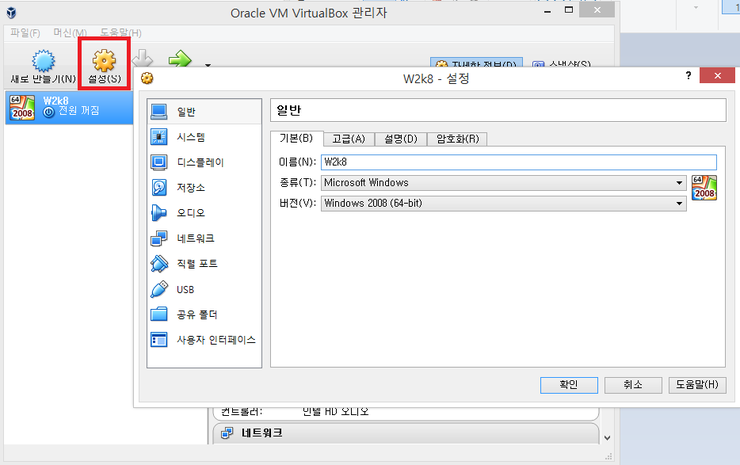Screen dimensions: 740x465
Task: Open 설정 (Settings) gear icon in toolbar
Action: click(x=104, y=62)
